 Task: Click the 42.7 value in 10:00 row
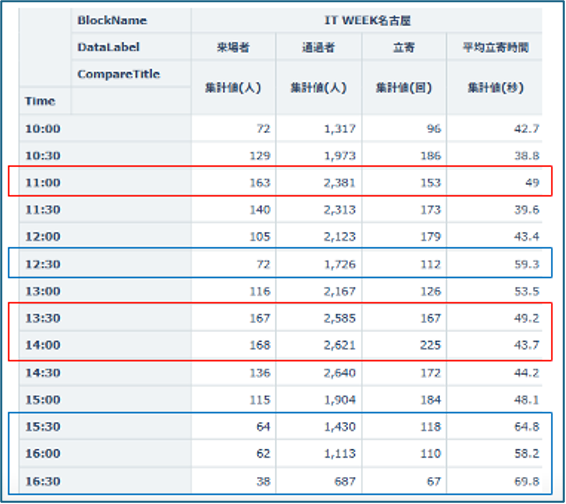point(527,129)
